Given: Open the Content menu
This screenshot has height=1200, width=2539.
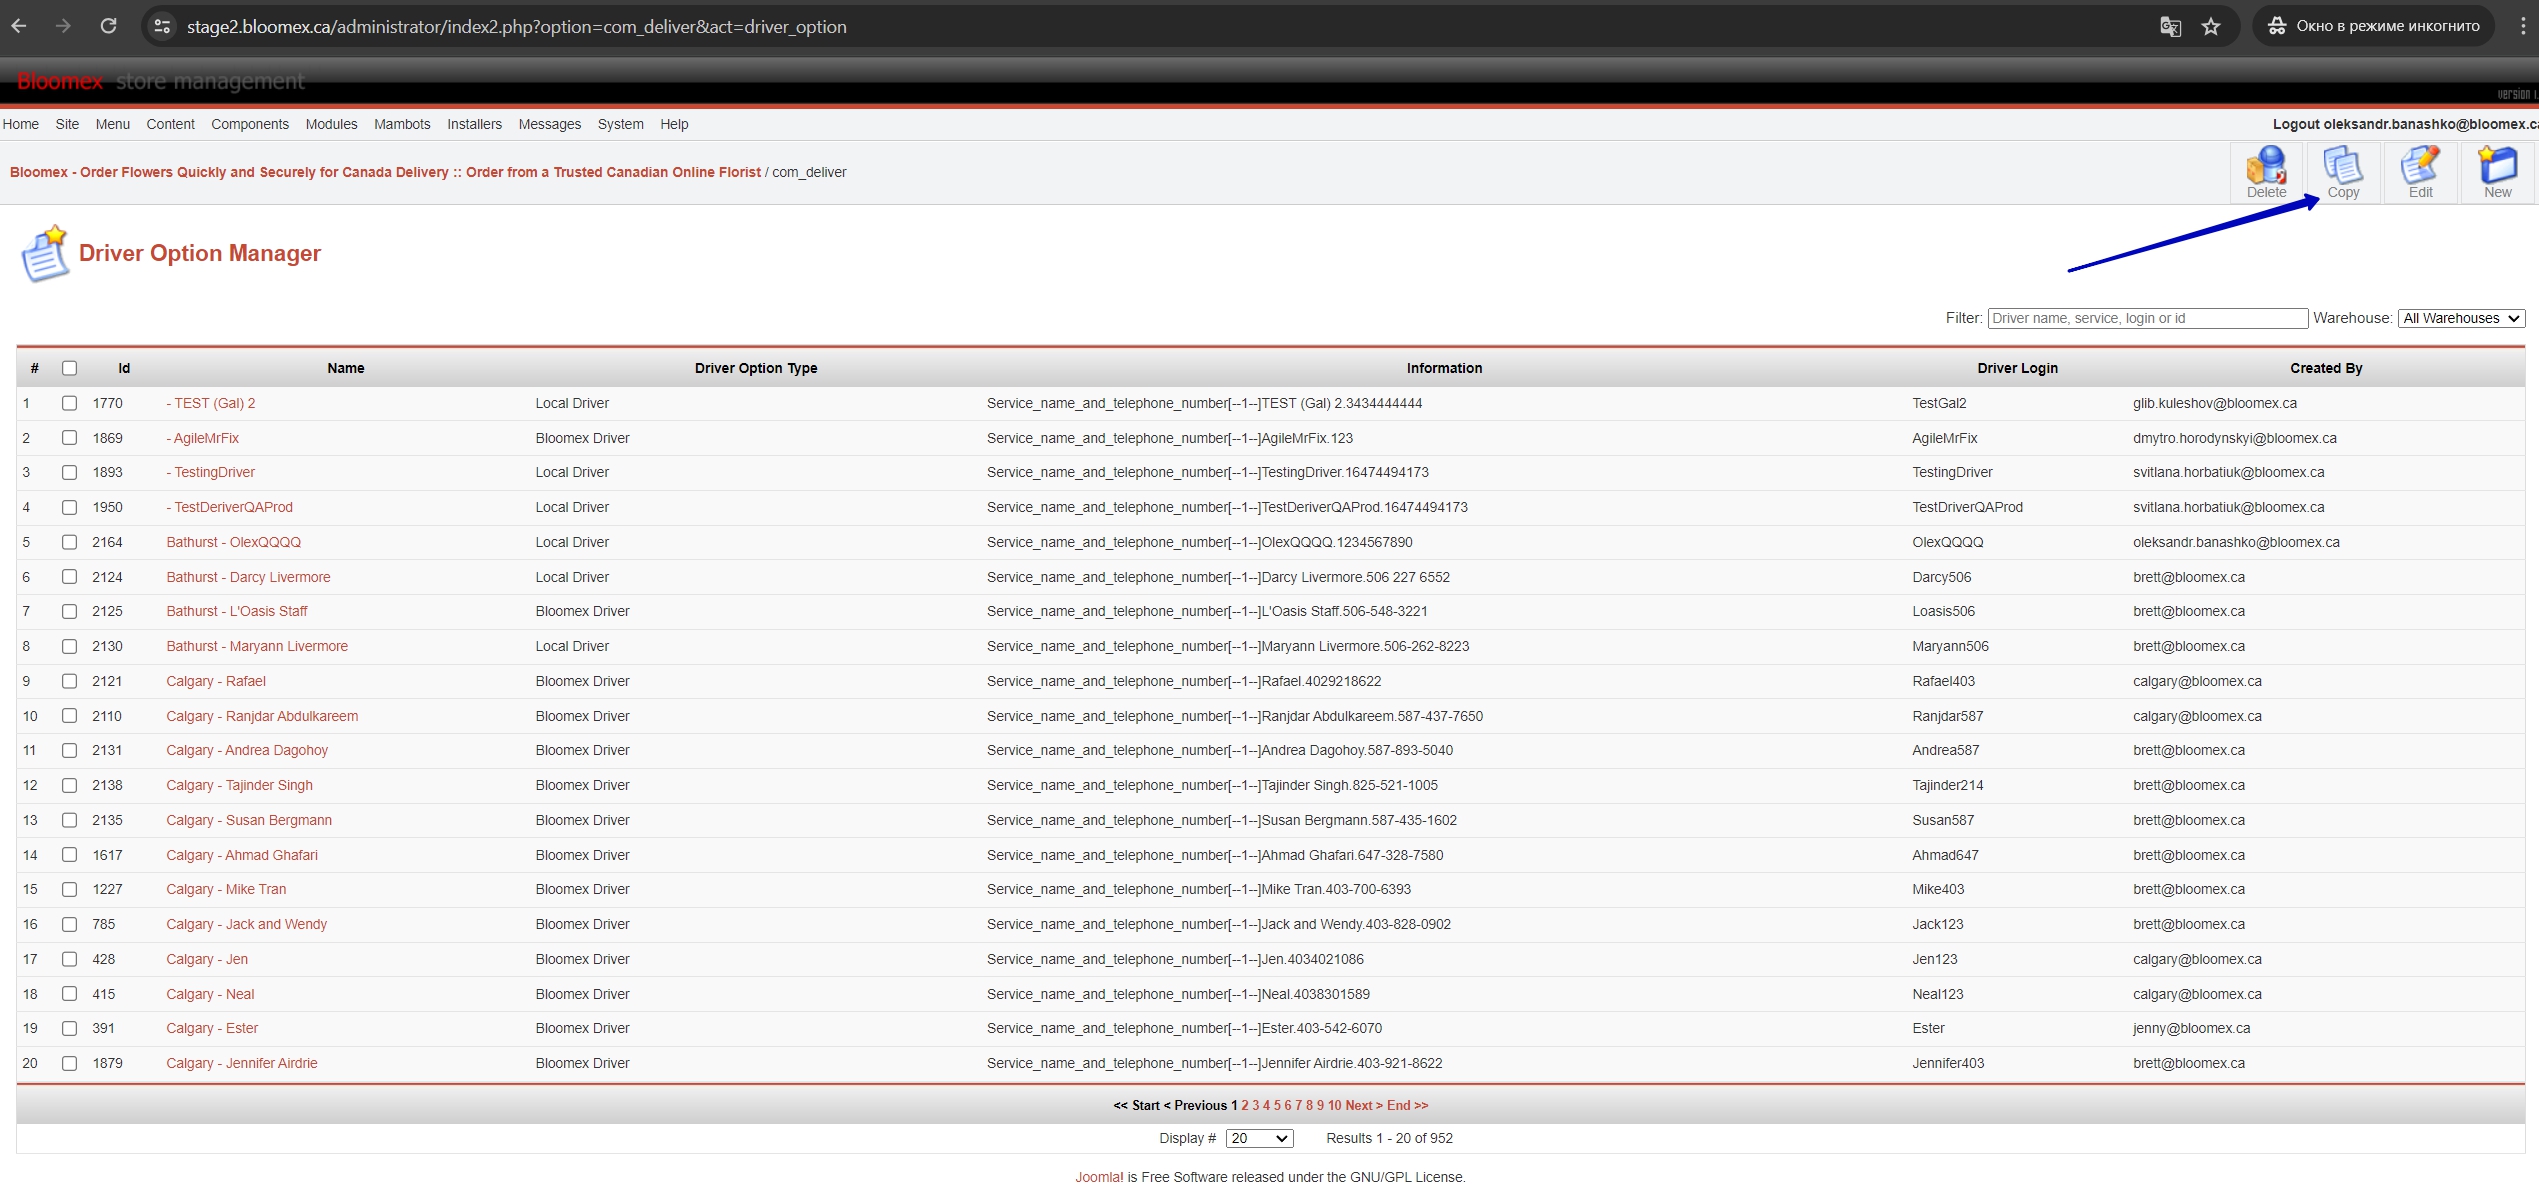Looking at the screenshot, I should (x=170, y=124).
